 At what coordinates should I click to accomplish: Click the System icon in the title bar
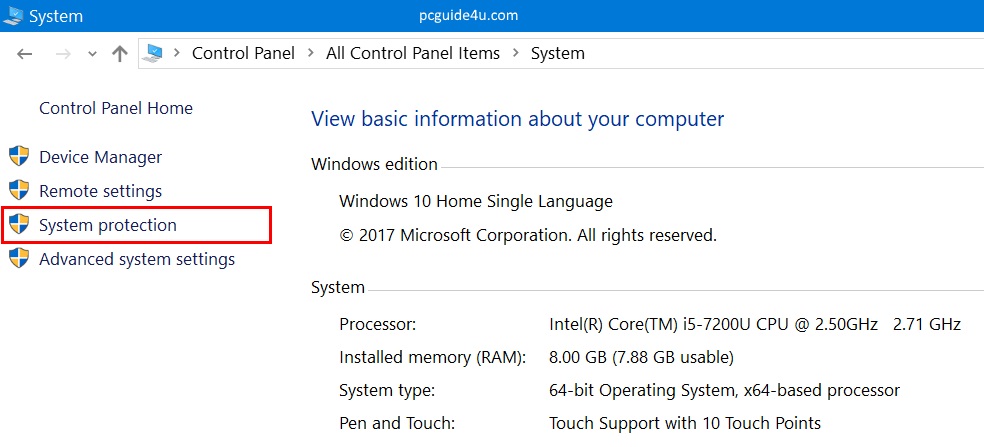(x=13, y=16)
